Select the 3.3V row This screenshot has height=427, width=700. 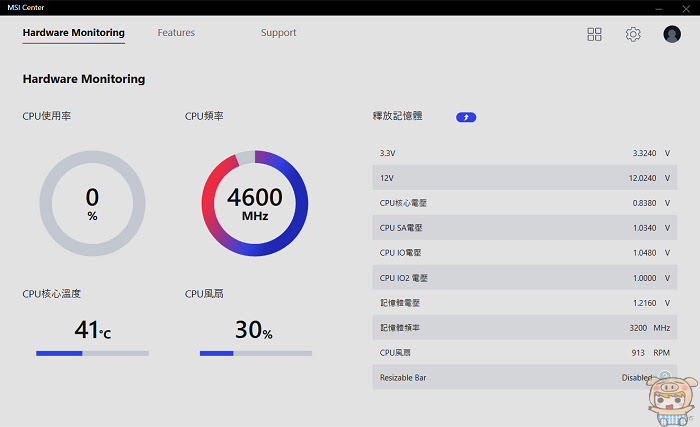[525, 153]
